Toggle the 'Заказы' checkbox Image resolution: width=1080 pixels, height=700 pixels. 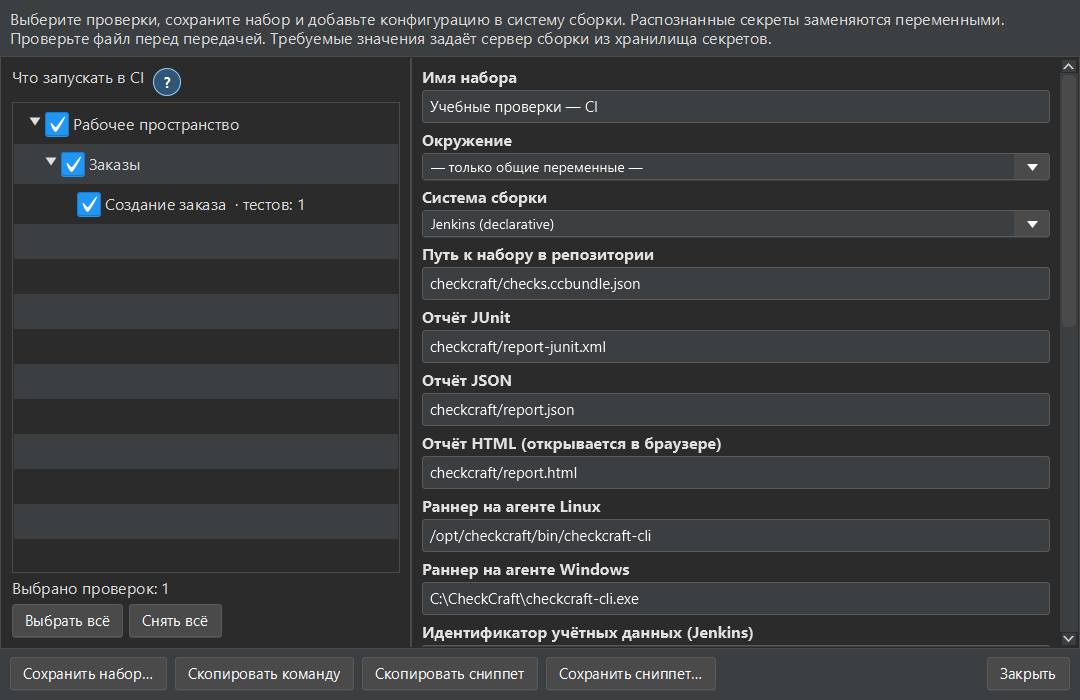tap(72, 165)
